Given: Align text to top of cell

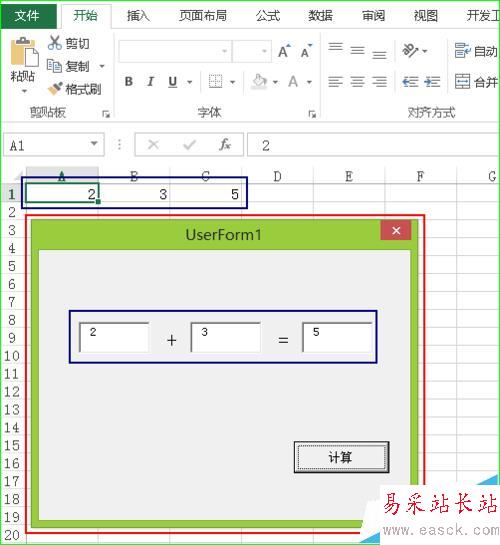Looking at the screenshot, I should pyautogui.click(x=336, y=47).
